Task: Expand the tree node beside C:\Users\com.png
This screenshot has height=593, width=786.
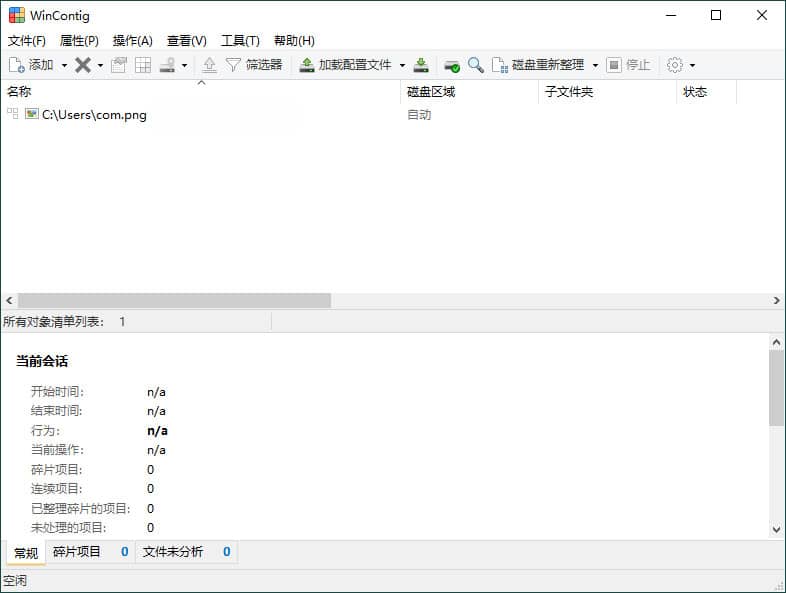Action: (13, 114)
